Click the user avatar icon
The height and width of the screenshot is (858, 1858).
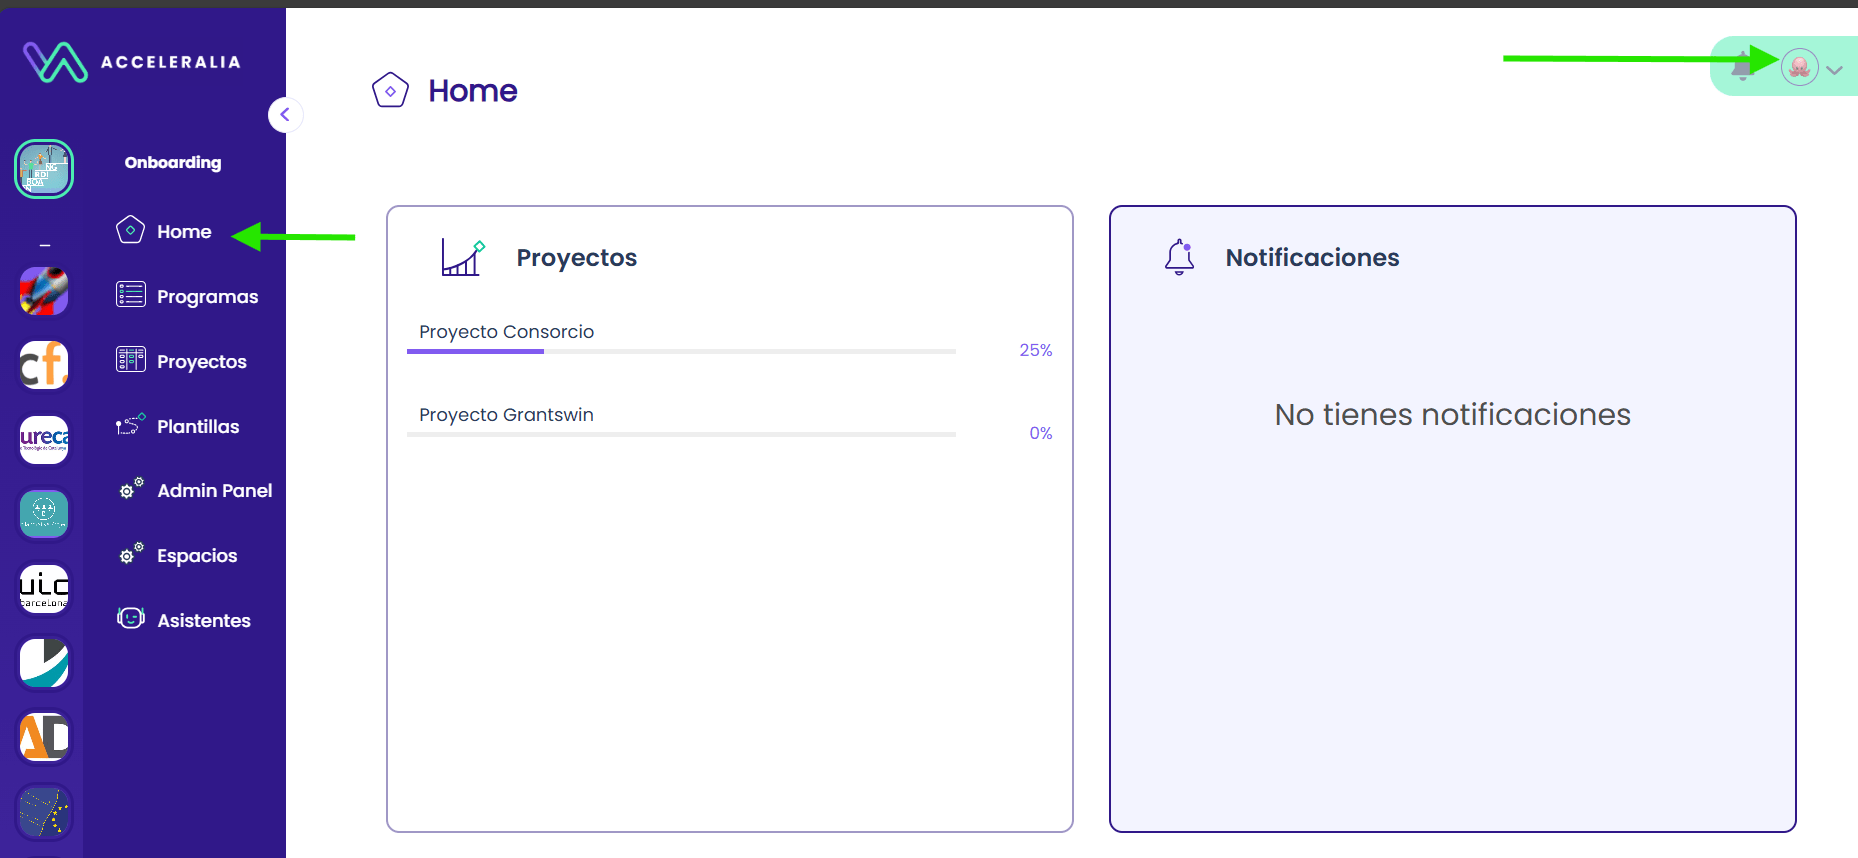1799,67
